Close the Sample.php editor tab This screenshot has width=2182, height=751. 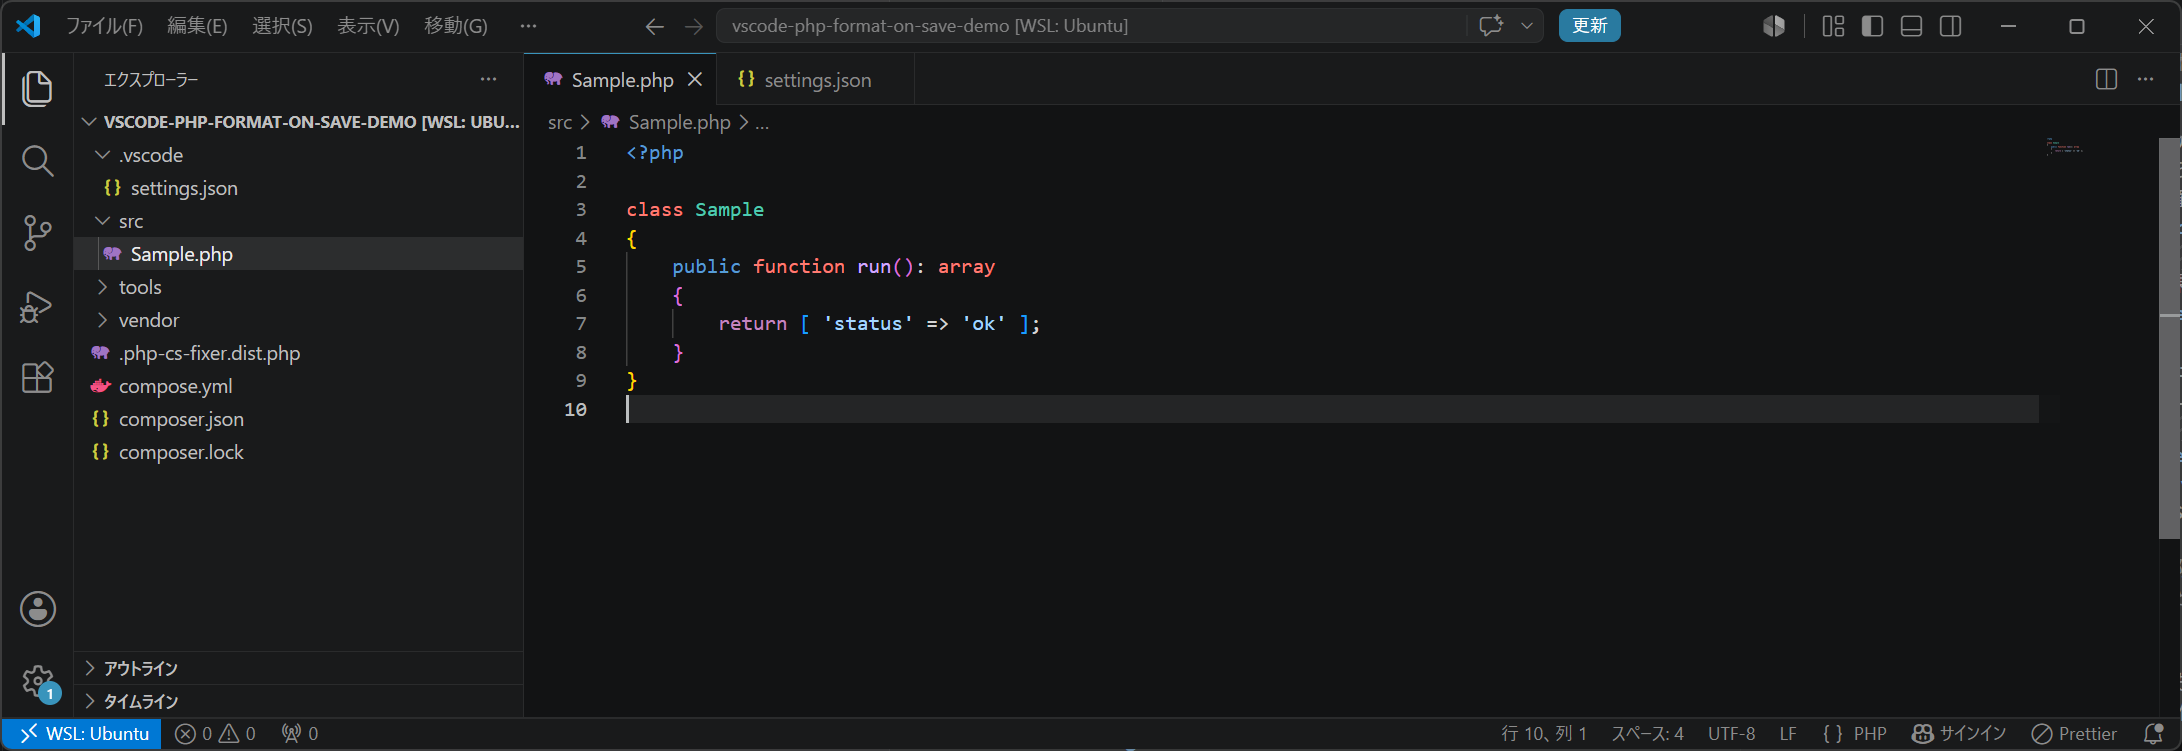(x=695, y=79)
